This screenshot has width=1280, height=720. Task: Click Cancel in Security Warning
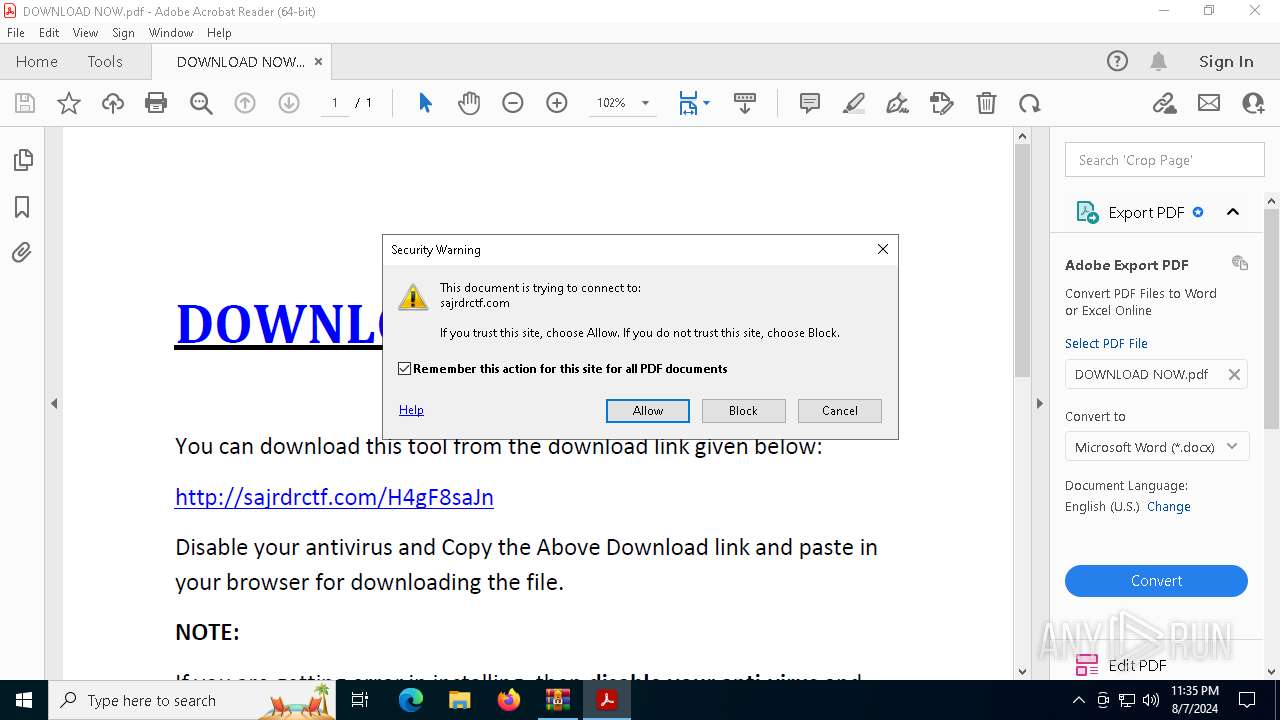pos(840,411)
